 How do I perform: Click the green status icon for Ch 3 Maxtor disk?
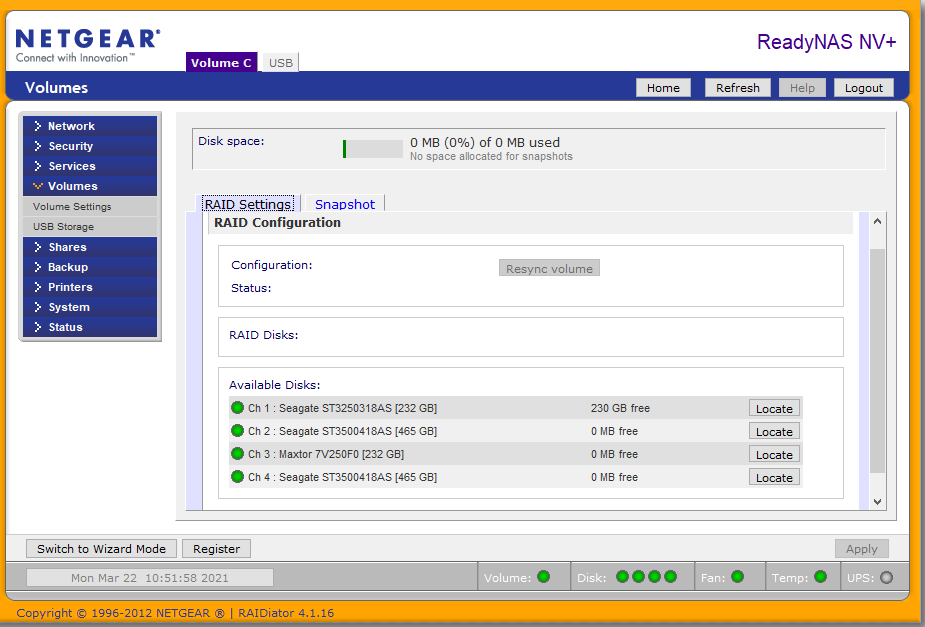[x=238, y=454]
